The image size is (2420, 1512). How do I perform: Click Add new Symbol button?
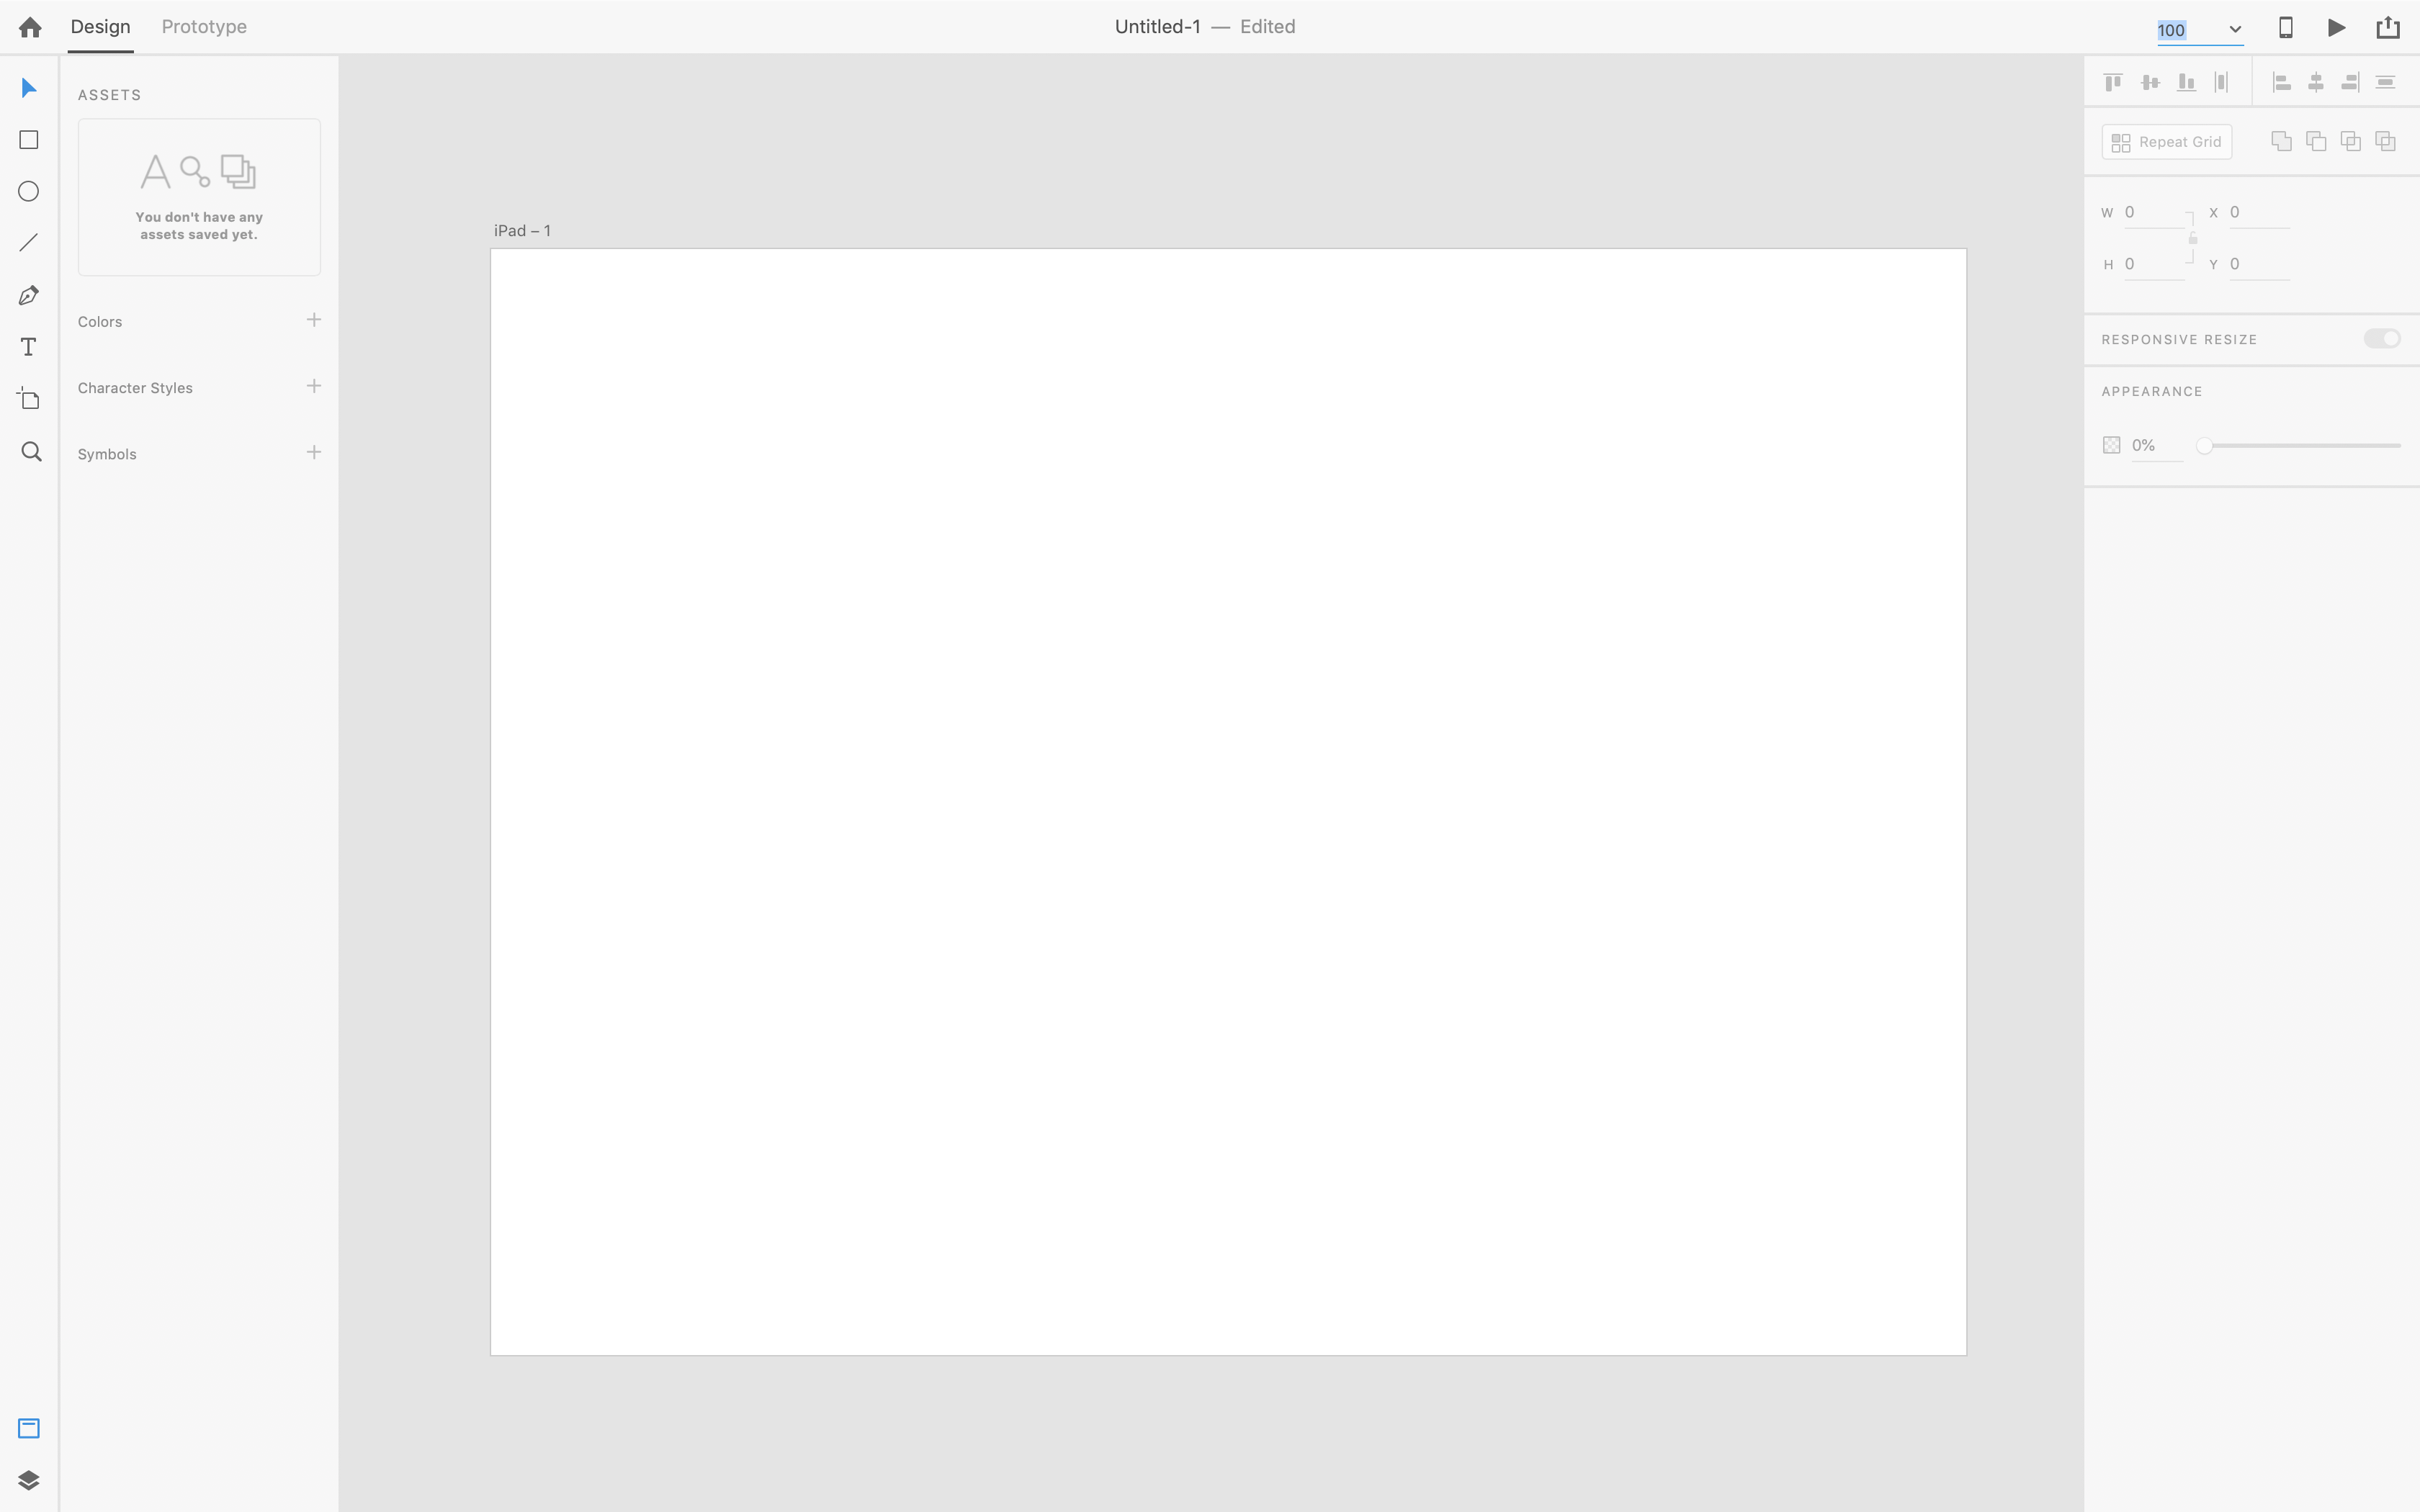click(x=313, y=451)
